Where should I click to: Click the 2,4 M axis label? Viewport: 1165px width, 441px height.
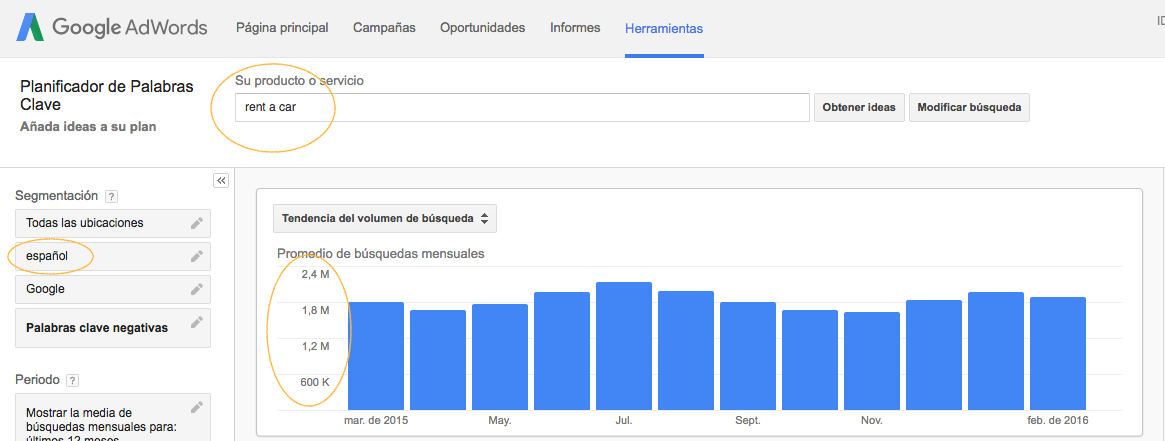pos(315,275)
